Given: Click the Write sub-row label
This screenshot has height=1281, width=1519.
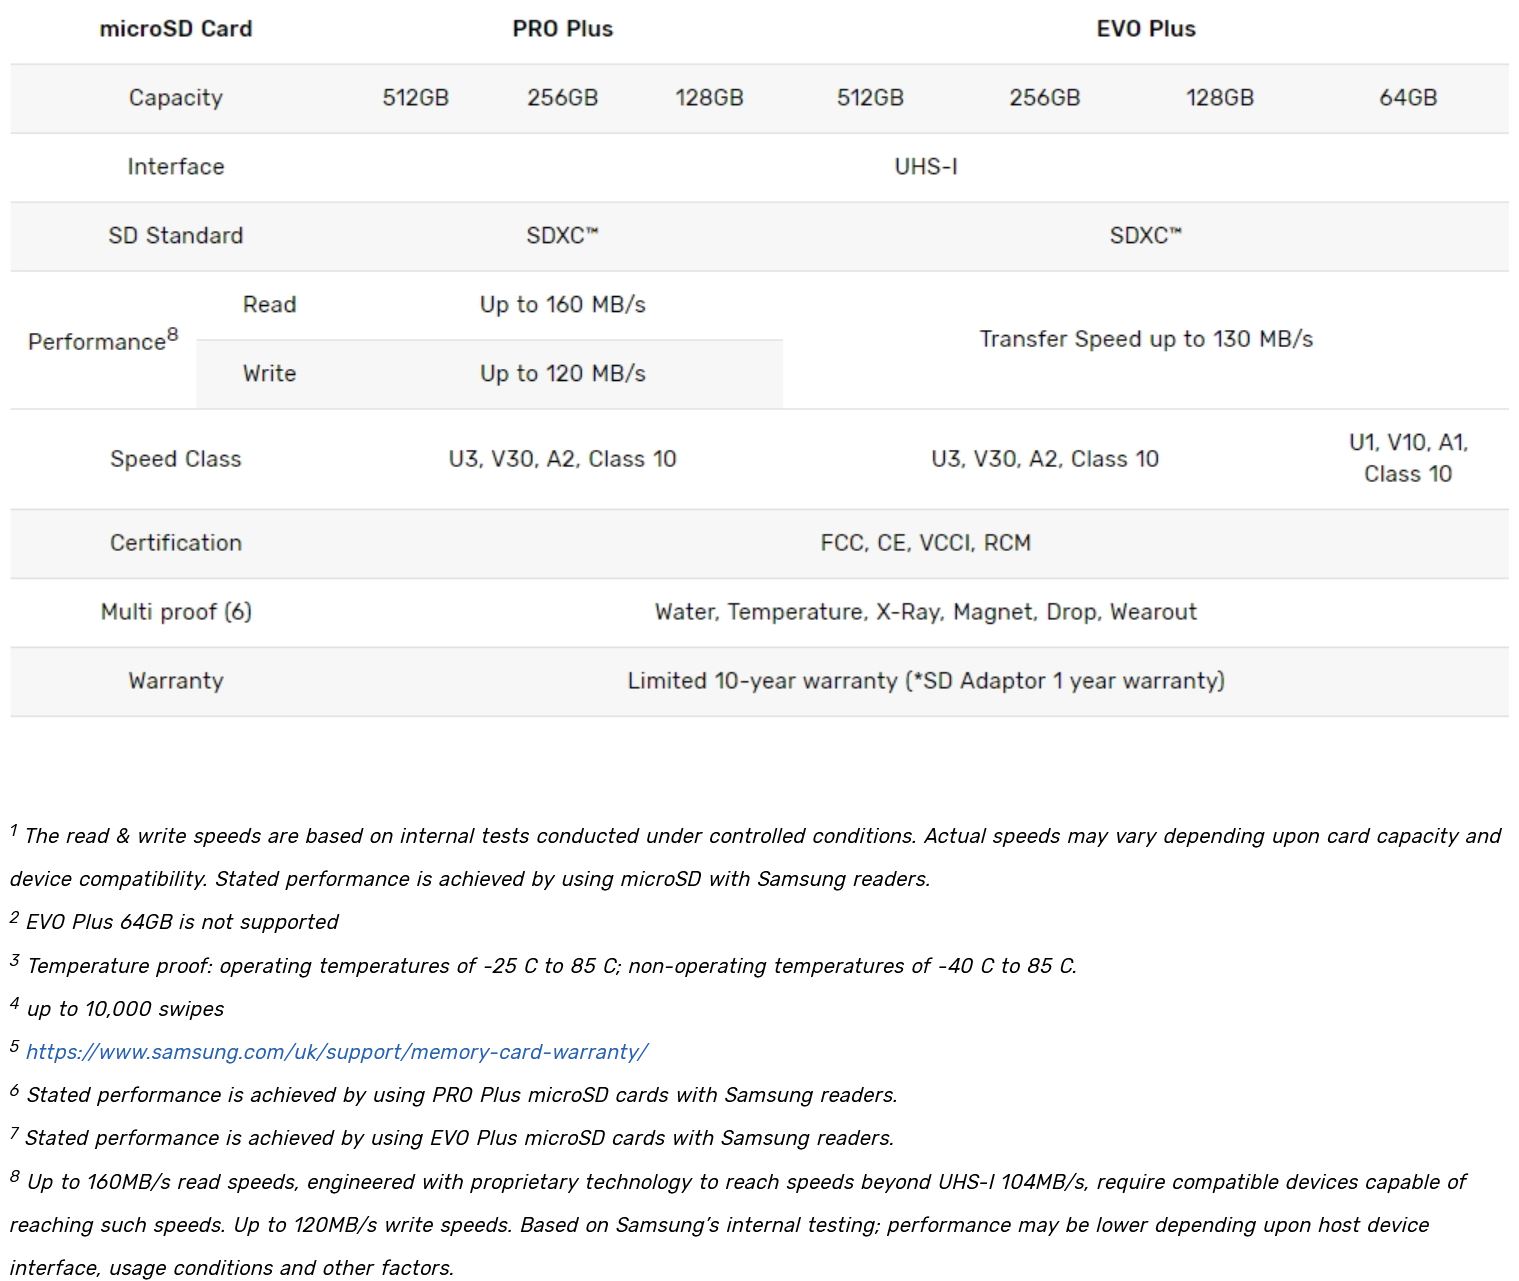Looking at the screenshot, I should tap(269, 374).
